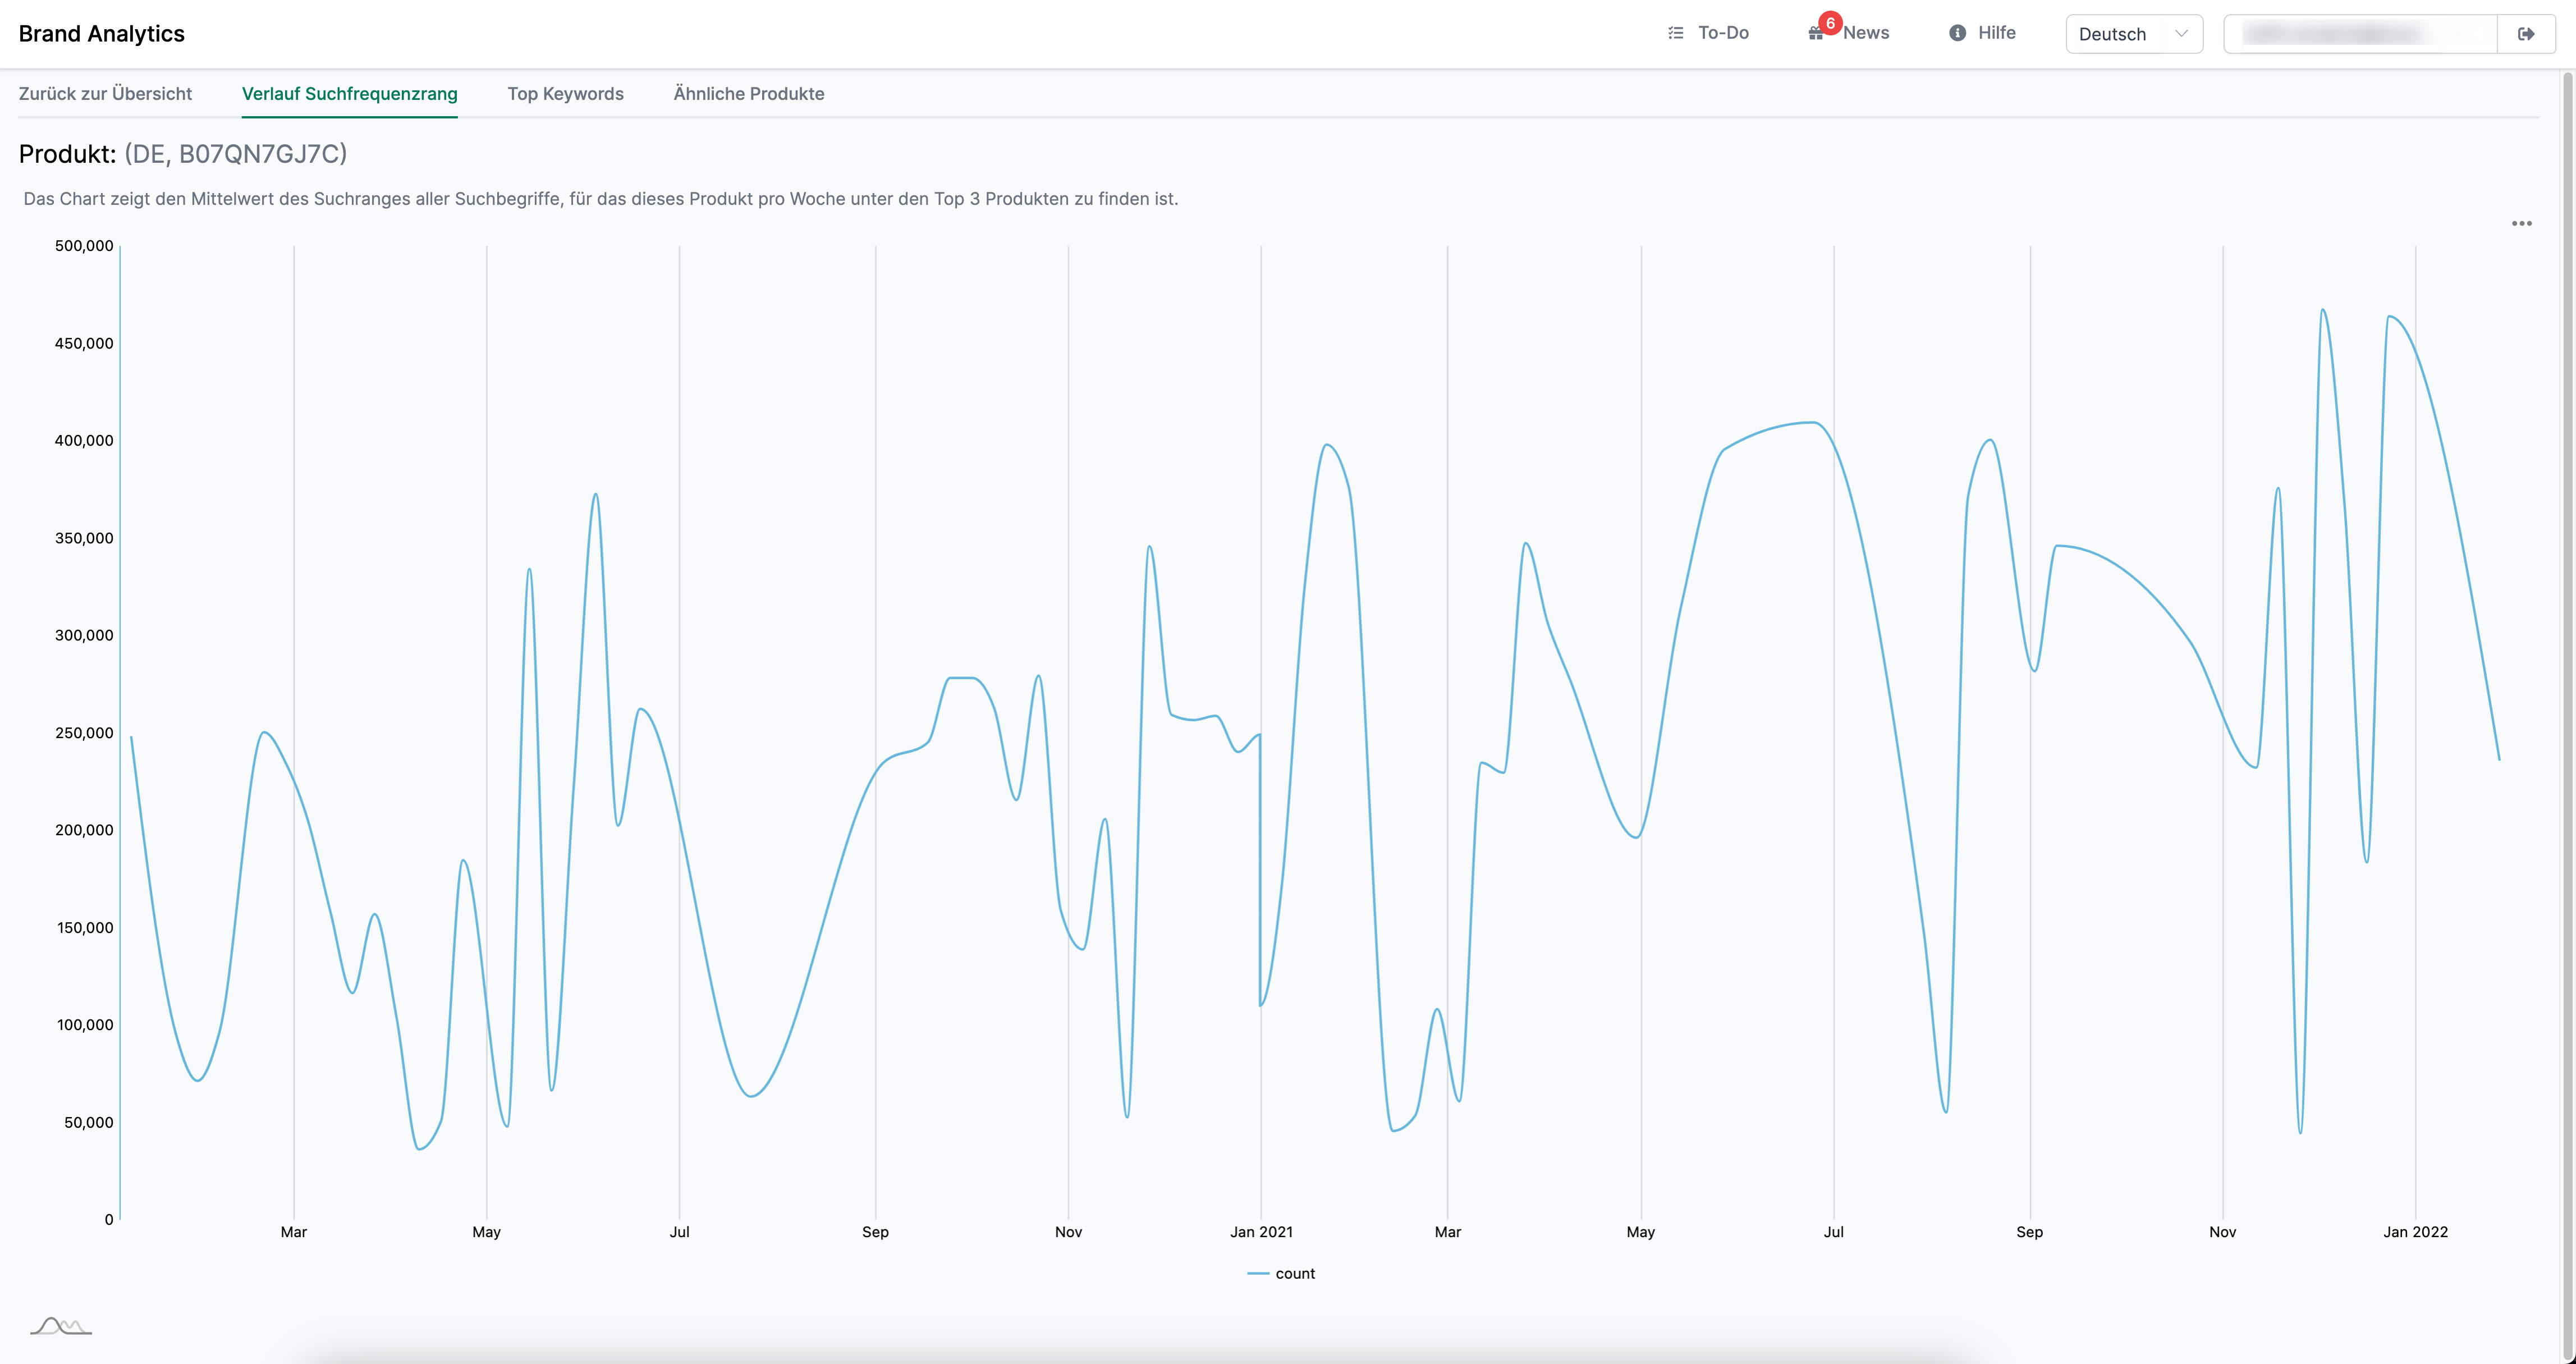
Task: Open the To-Do checklist icon
Action: (1676, 33)
